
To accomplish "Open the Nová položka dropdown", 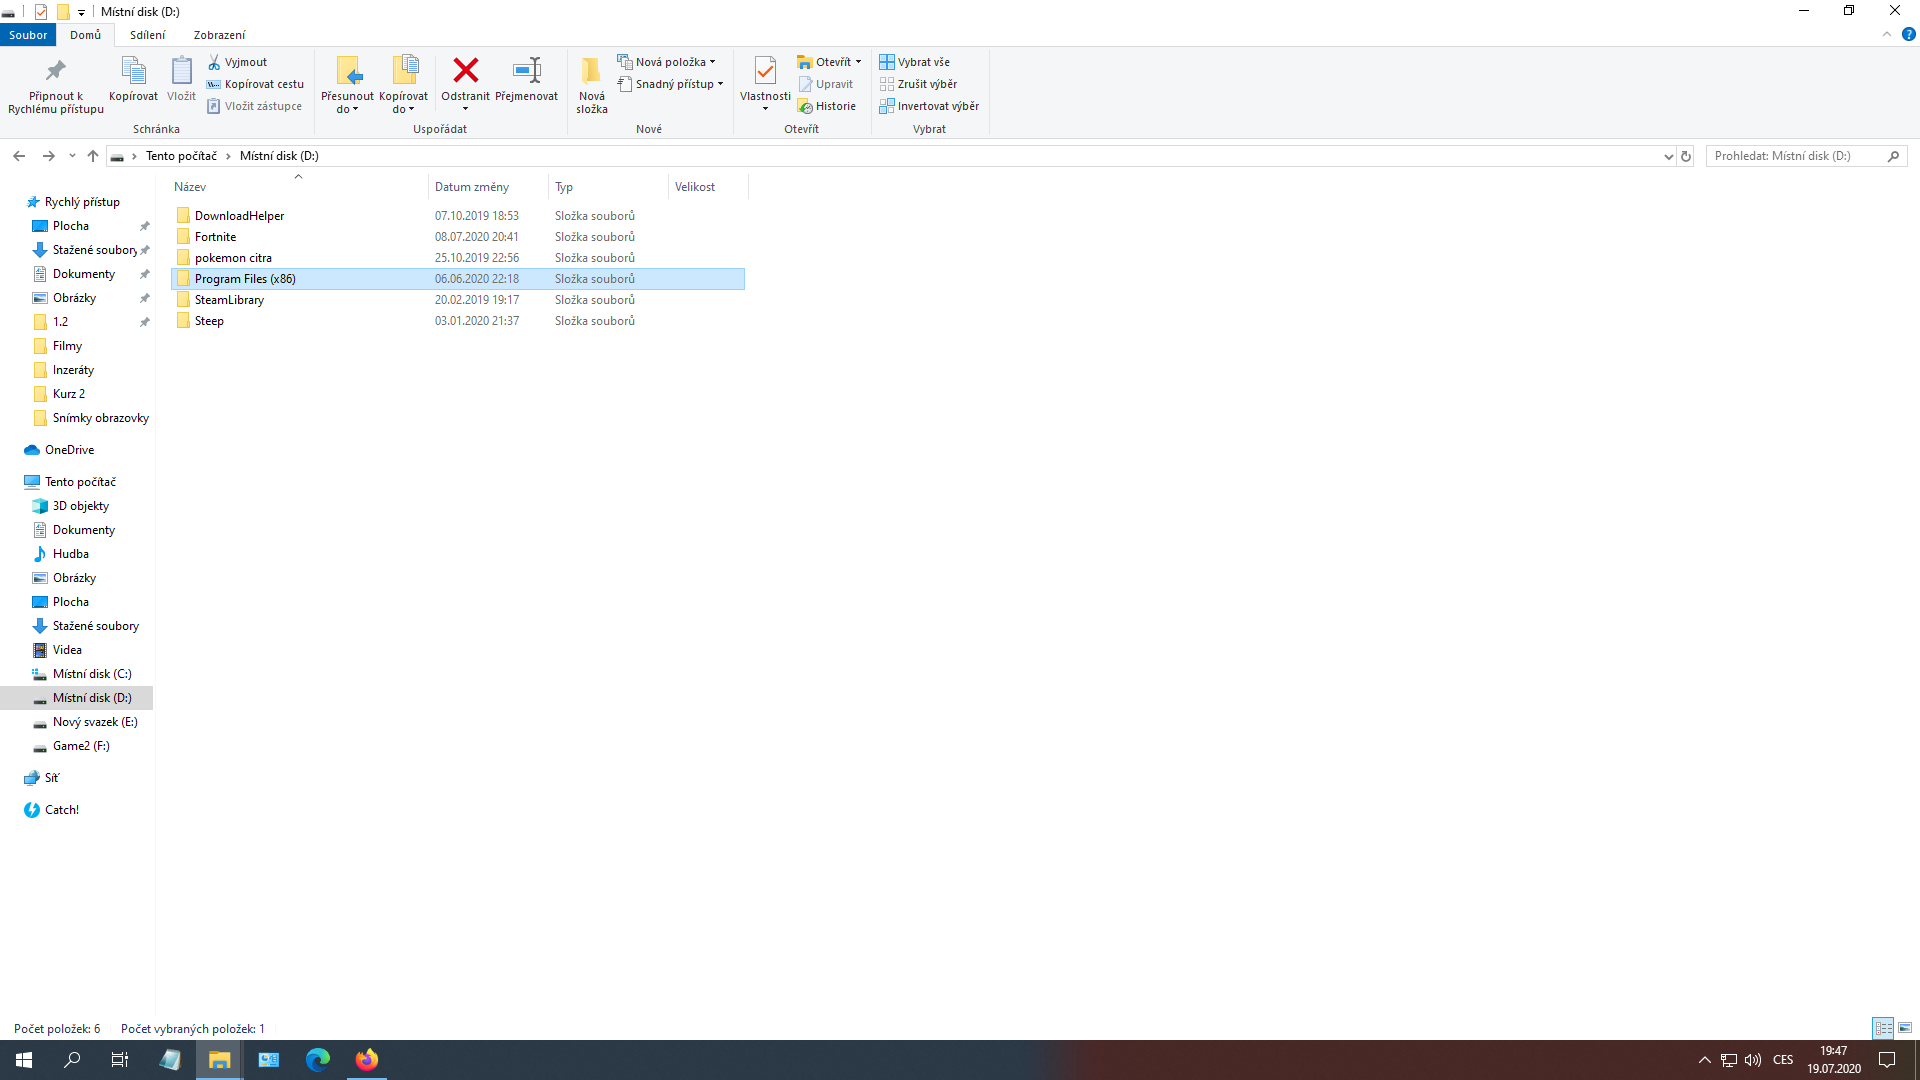I will pos(669,62).
